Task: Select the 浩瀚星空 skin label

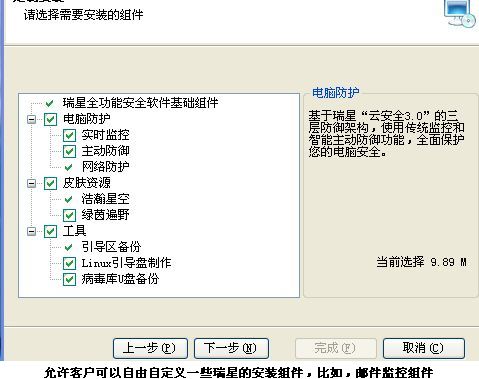Action: [106, 199]
